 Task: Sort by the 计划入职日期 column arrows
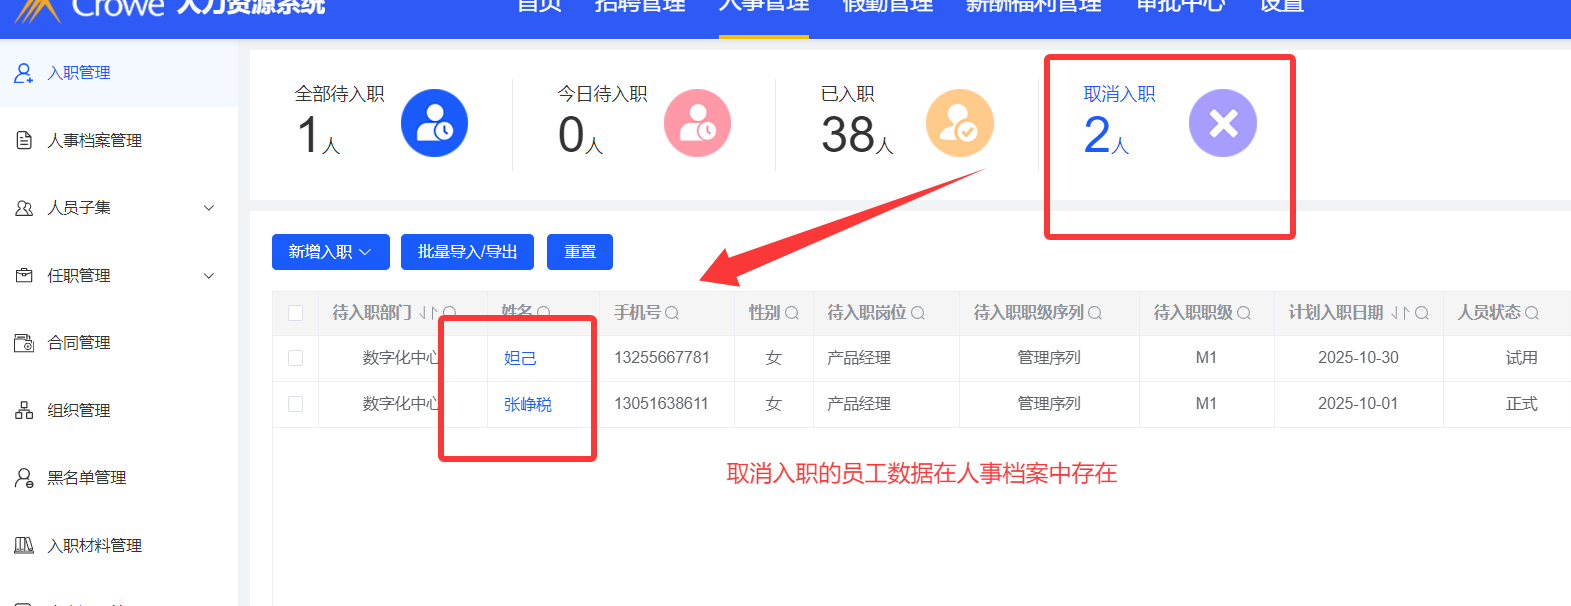(x=1399, y=313)
